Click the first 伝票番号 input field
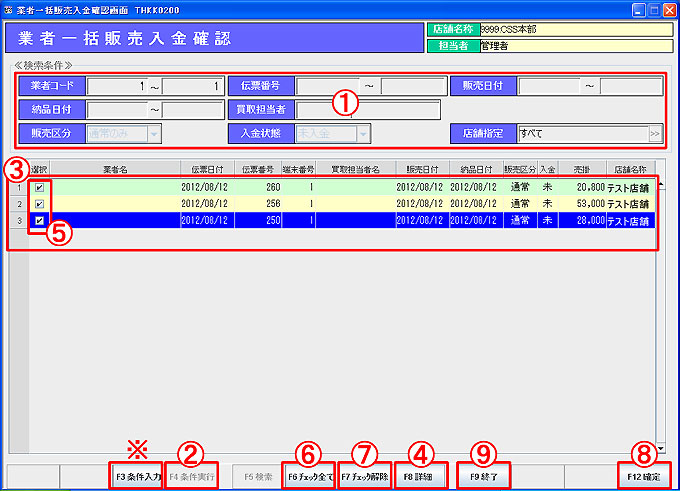The height and width of the screenshot is (491, 680). 328,86
